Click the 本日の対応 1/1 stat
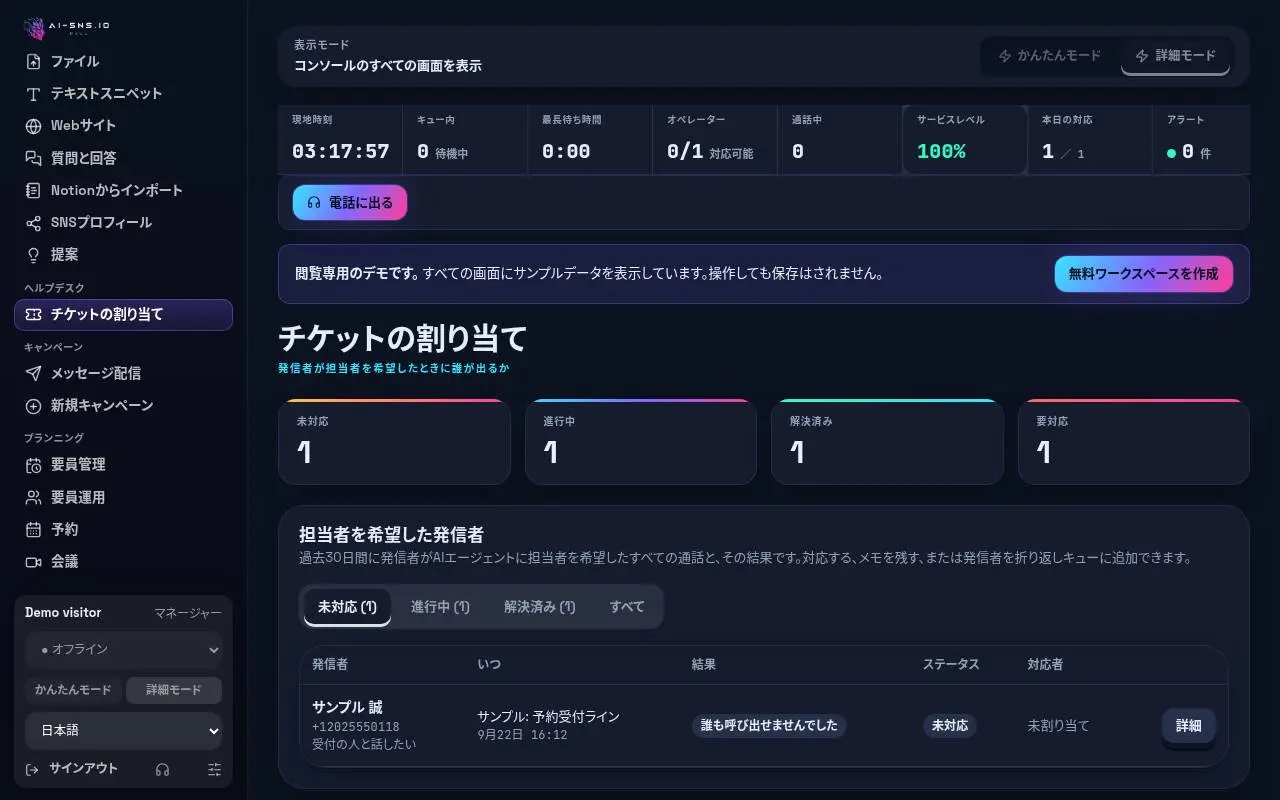The width and height of the screenshot is (1280, 800). (x=1090, y=140)
